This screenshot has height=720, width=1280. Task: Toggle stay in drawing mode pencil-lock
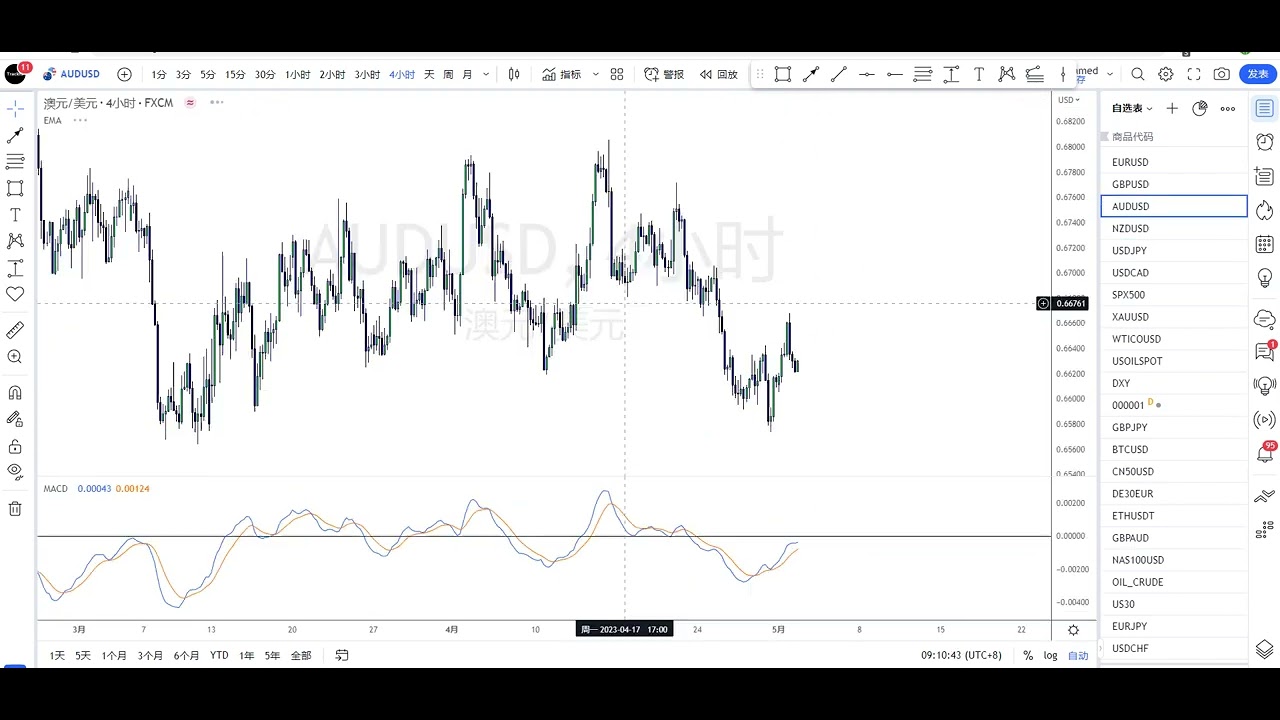pos(15,420)
